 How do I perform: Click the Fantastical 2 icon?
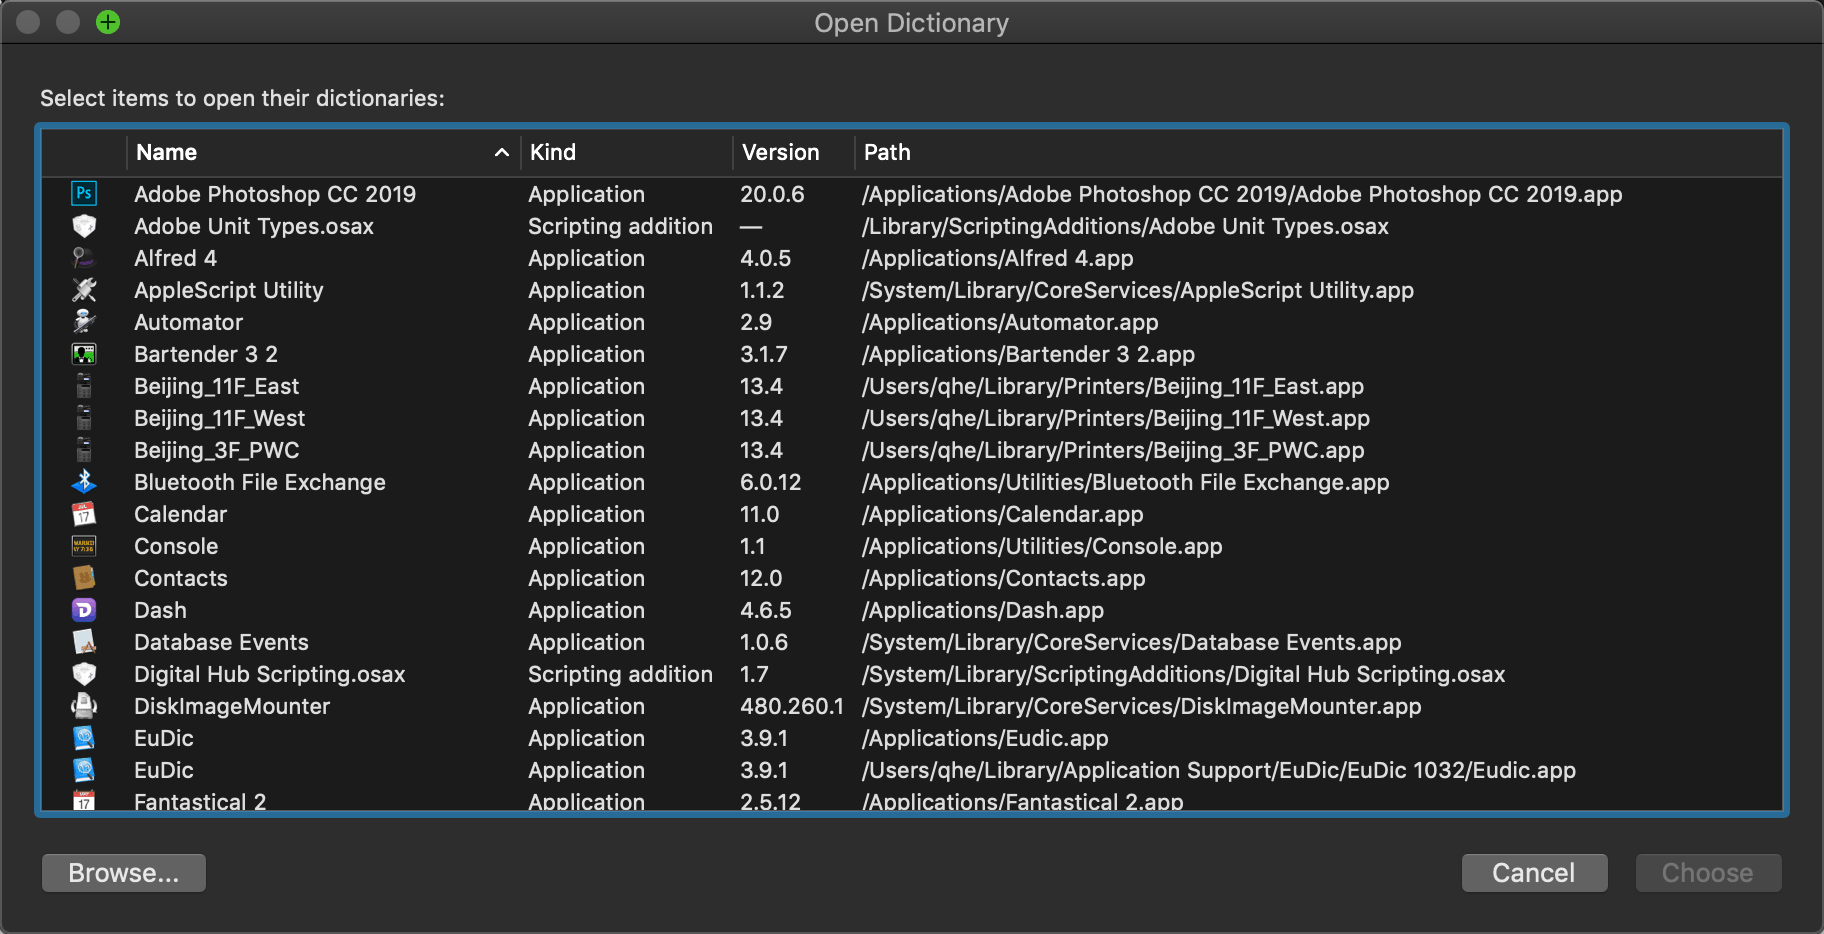point(84,800)
